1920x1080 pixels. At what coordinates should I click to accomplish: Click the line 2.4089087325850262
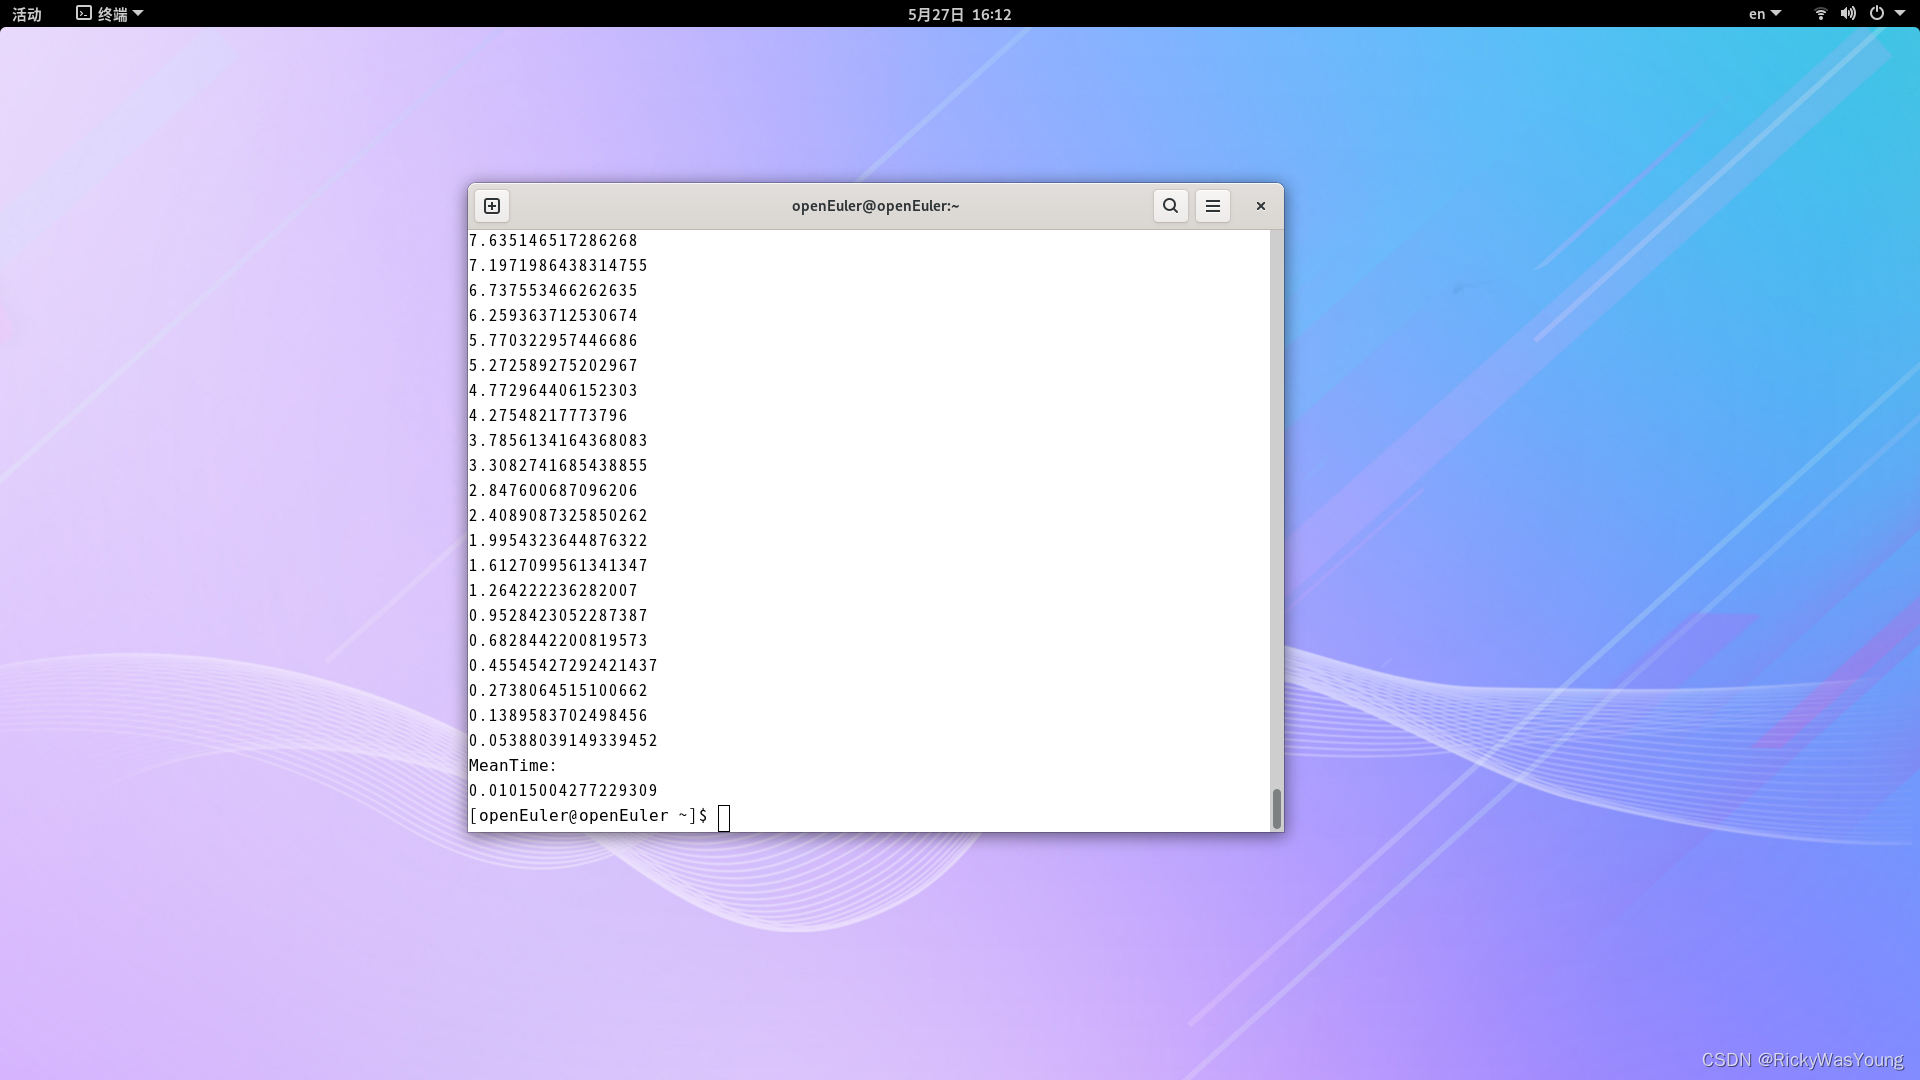(x=558, y=515)
